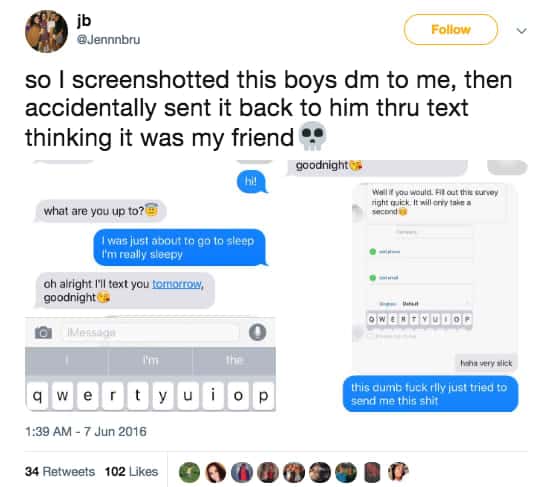The width and height of the screenshot is (552, 487).
Task: Tap the "p" key on keyboard
Action: [x=263, y=397]
